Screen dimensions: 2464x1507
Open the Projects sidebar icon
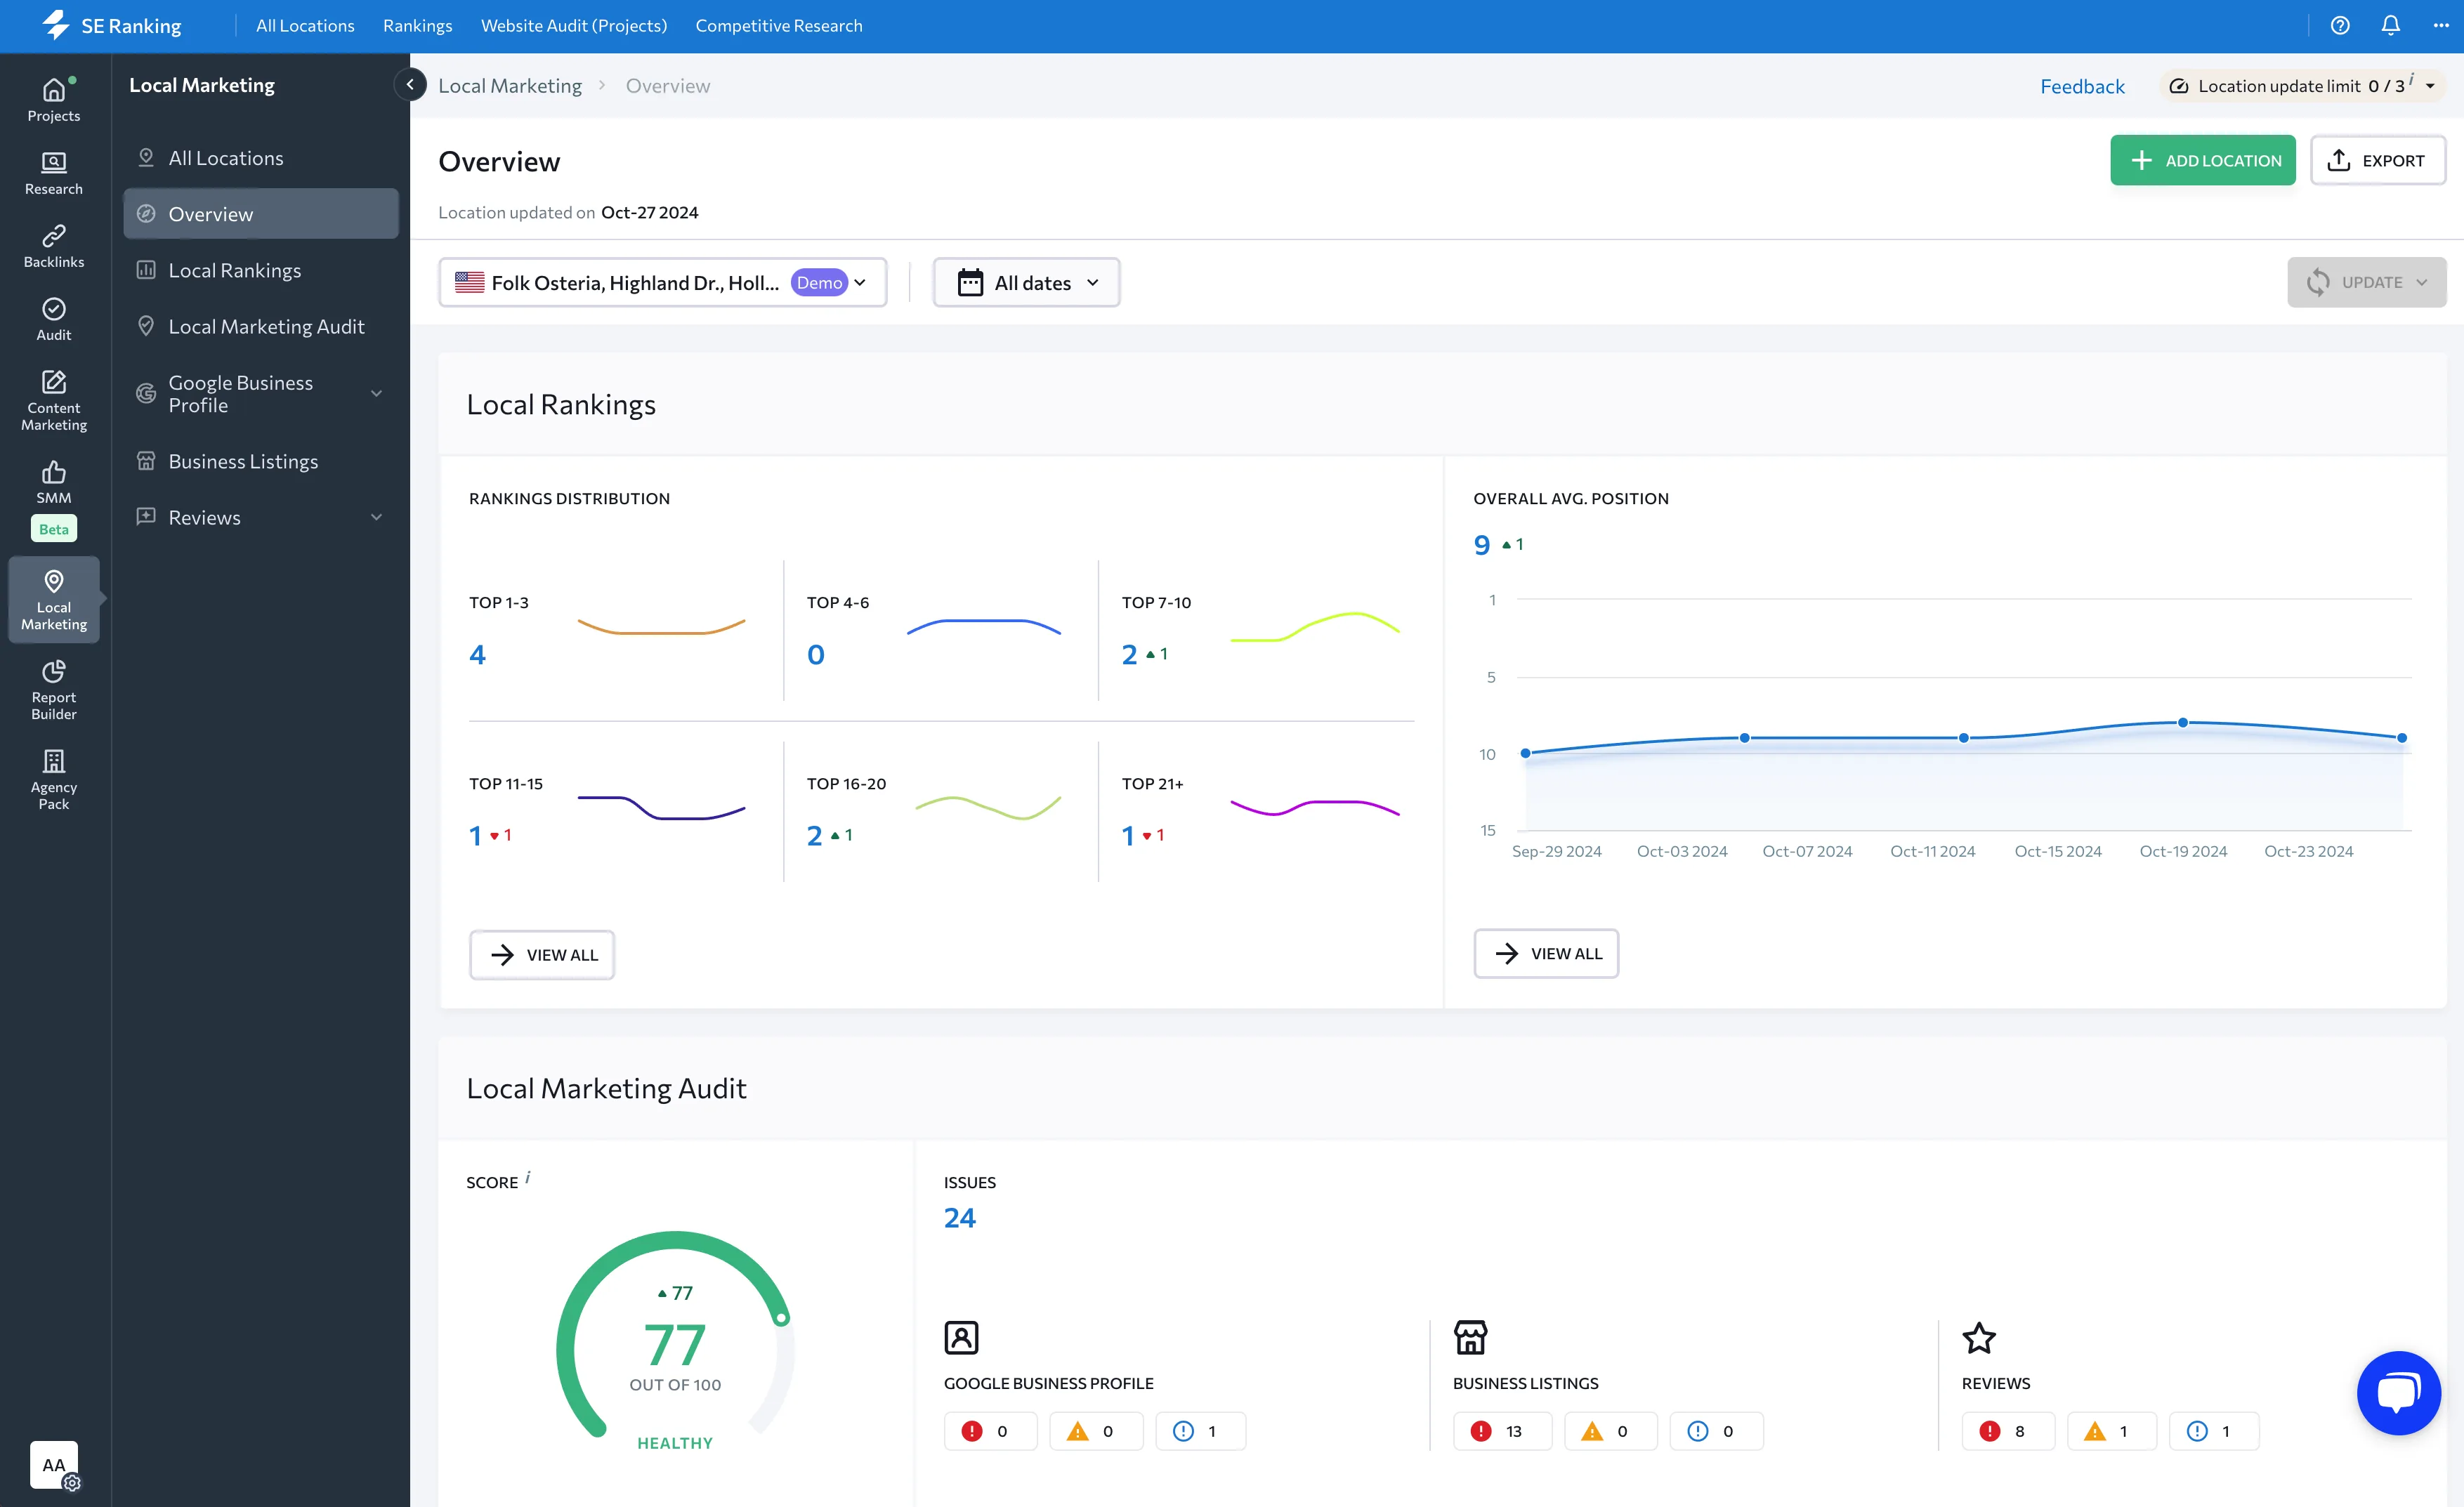(54, 100)
